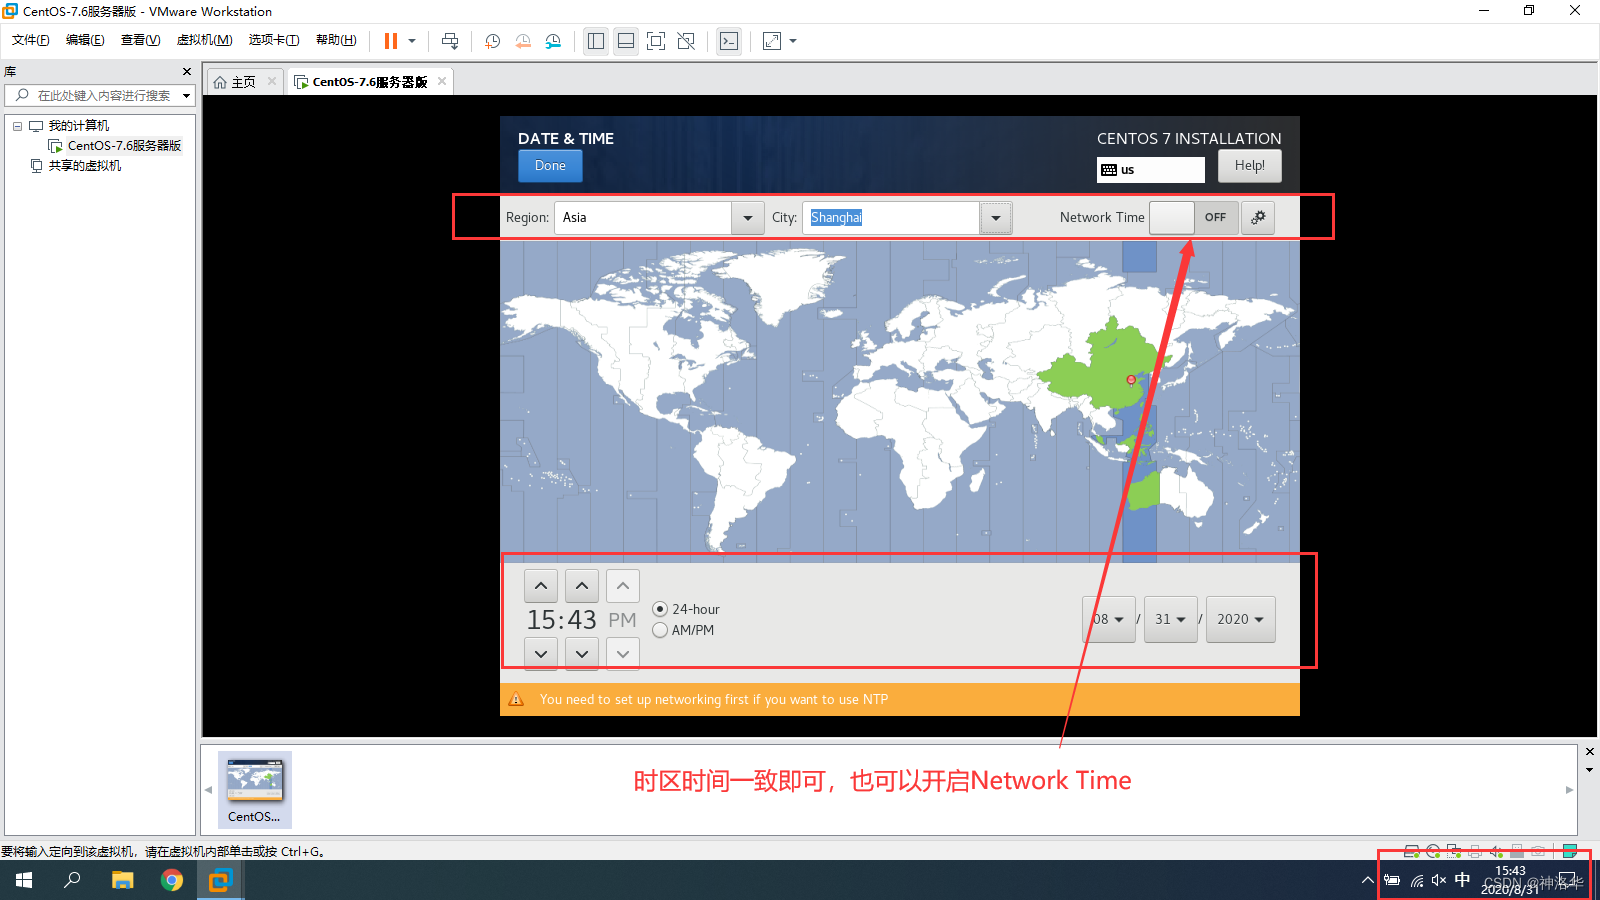This screenshot has width=1600, height=900.
Task: Open the library search dropdown arrow
Action: (x=186, y=96)
